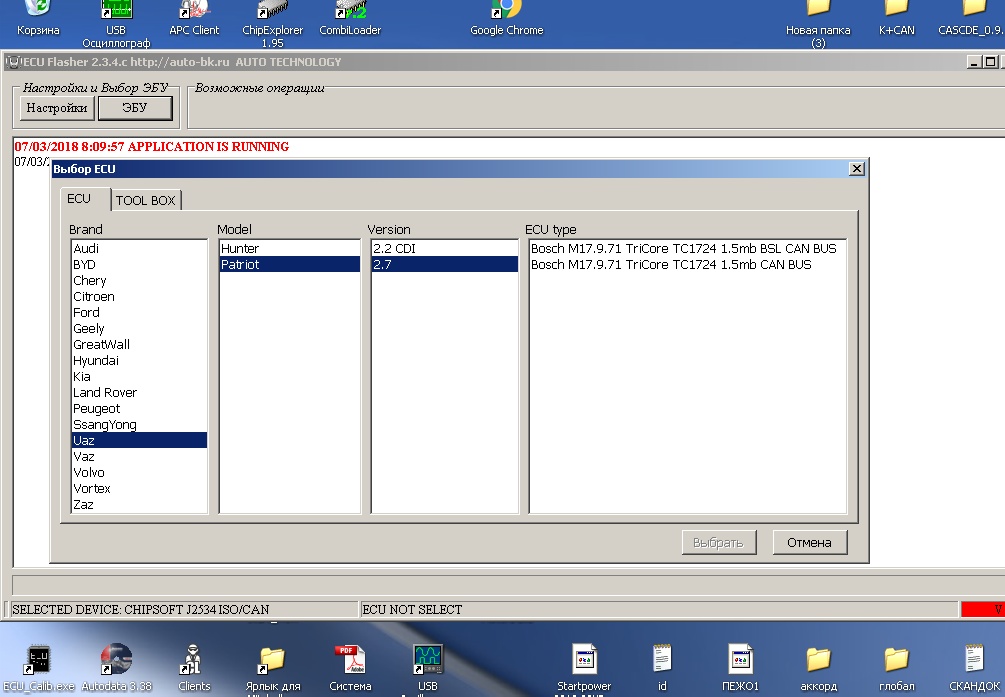The image size is (1005, 697).
Task: Select Geely in Brand list
Action: click(139, 328)
